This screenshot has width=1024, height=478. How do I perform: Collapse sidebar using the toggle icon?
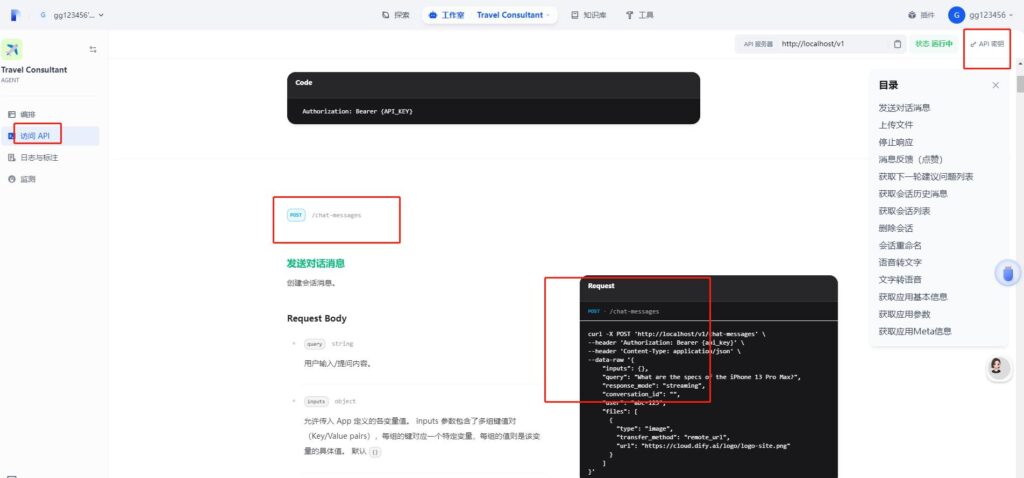point(93,49)
